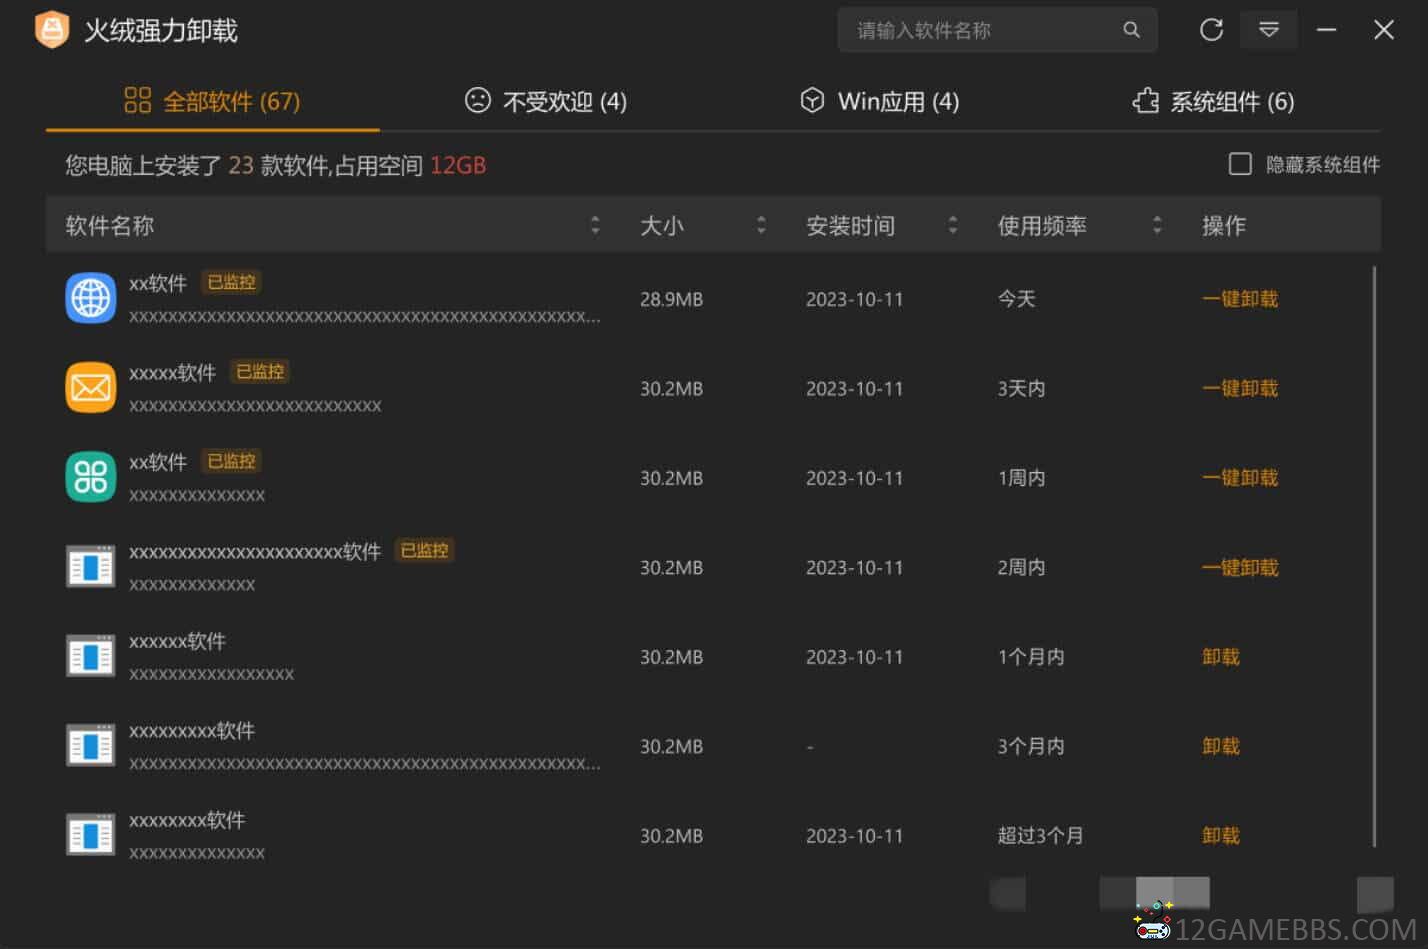Viewport: 1428px width, 949px height.
Task: Click the blue globe software icon
Action: point(91,298)
